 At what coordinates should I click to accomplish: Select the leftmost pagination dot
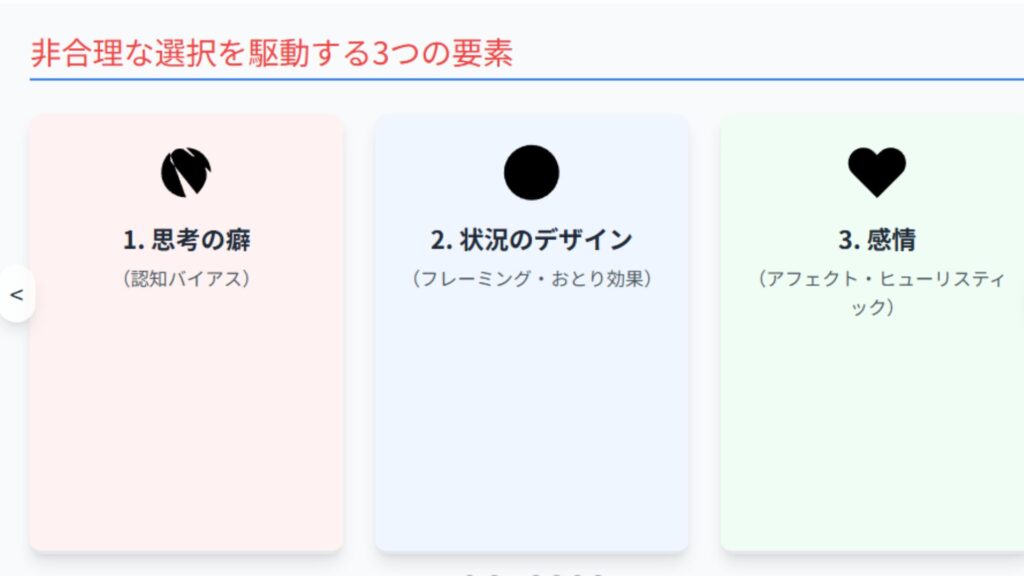468,574
